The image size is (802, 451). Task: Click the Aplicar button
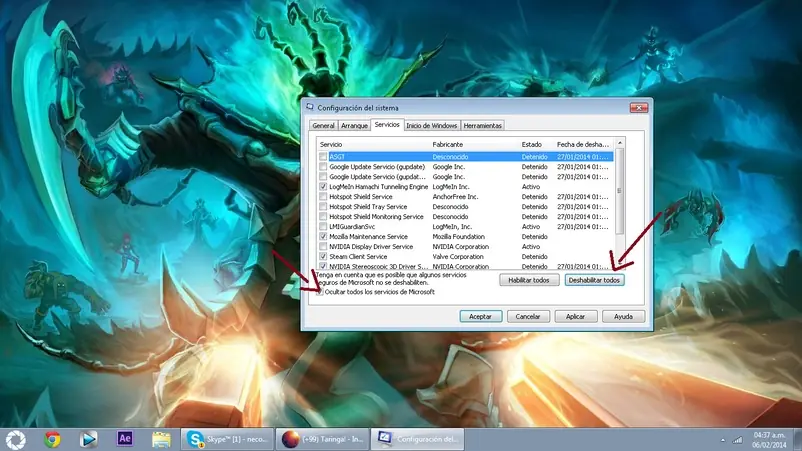575,317
